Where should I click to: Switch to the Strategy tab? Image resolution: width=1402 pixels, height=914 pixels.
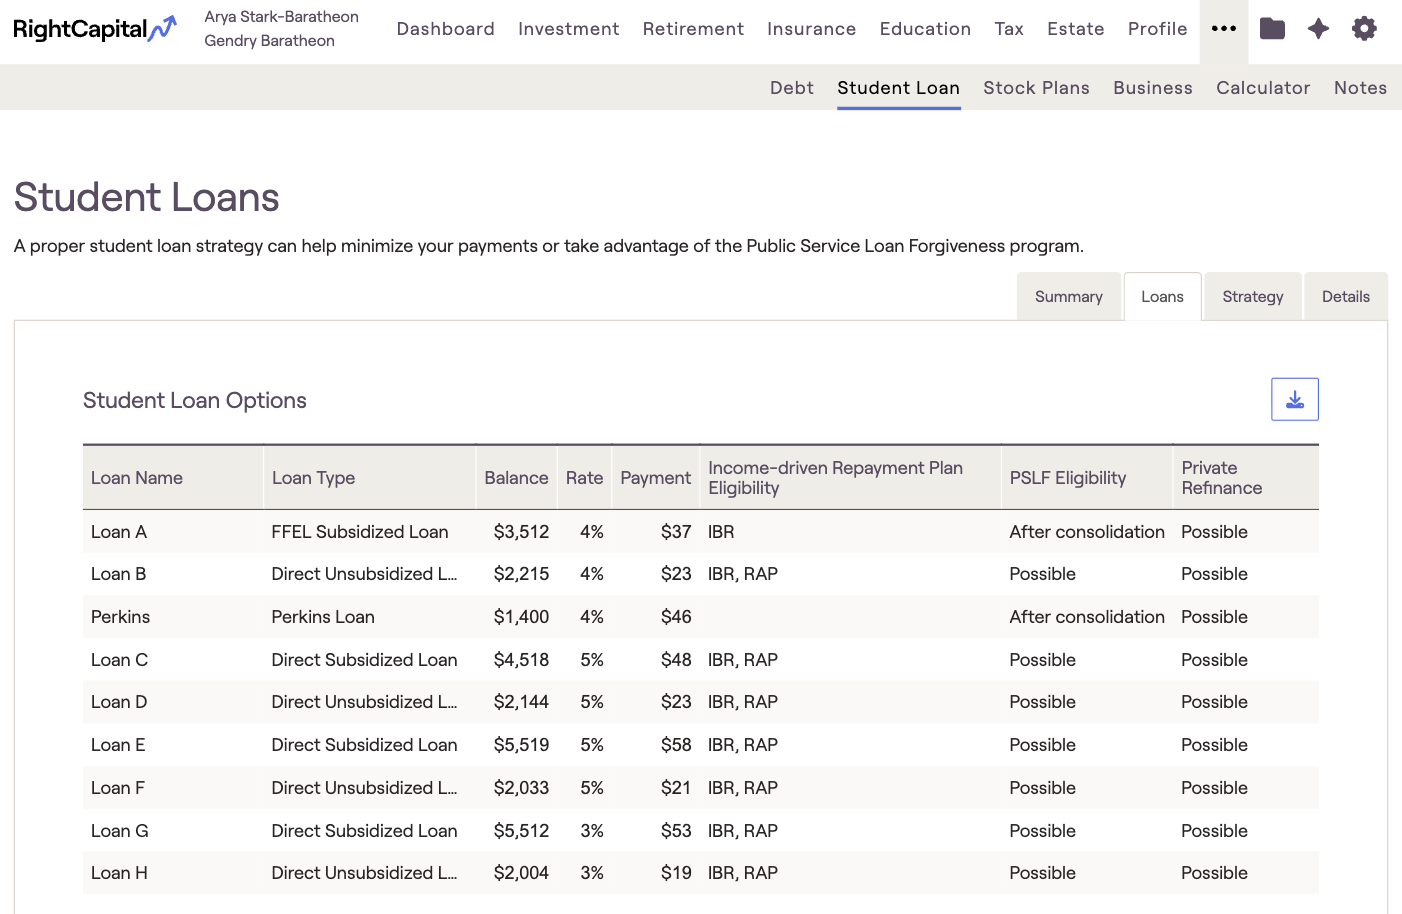click(1253, 297)
